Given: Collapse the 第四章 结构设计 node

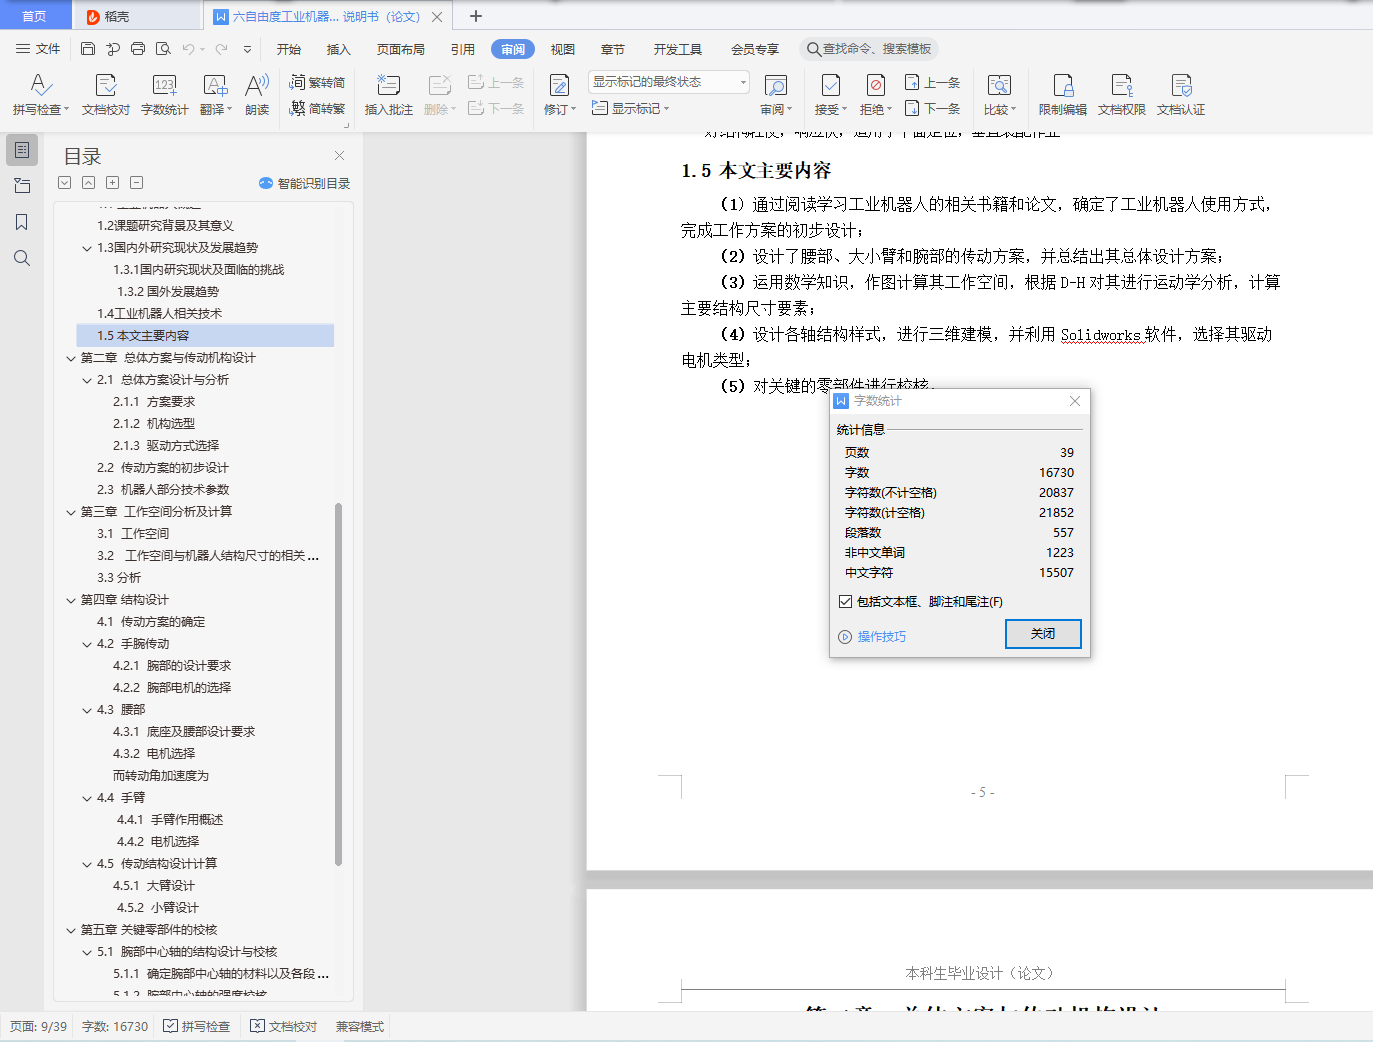Looking at the screenshot, I should [x=71, y=600].
